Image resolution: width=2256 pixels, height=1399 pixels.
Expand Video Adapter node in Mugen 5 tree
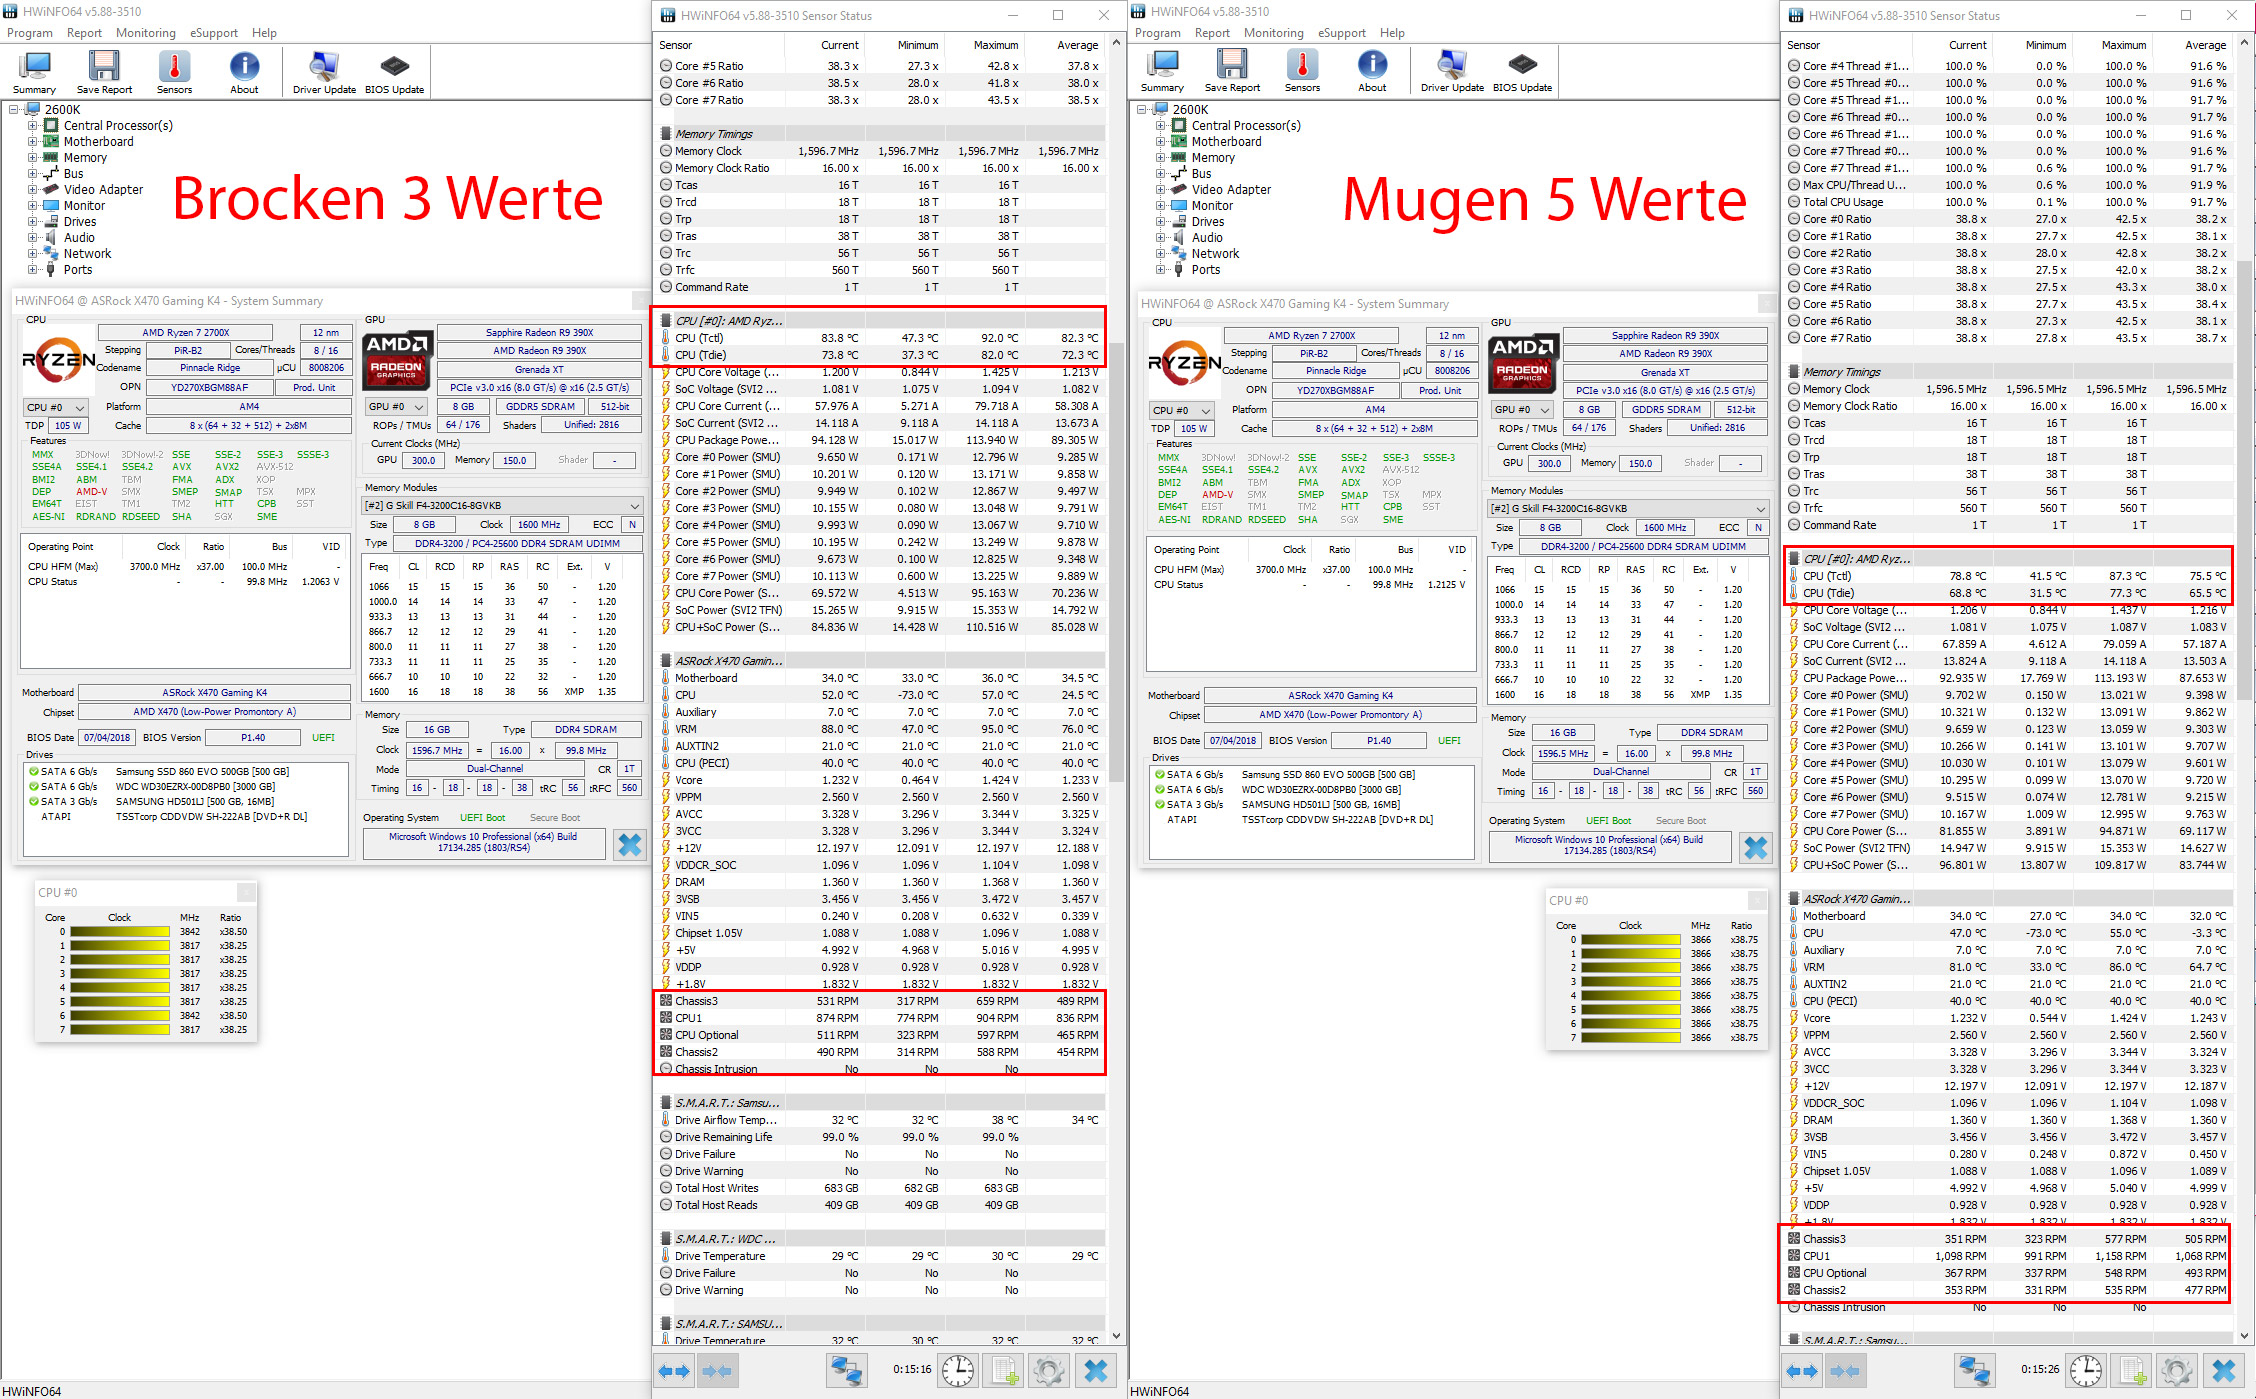click(1161, 190)
